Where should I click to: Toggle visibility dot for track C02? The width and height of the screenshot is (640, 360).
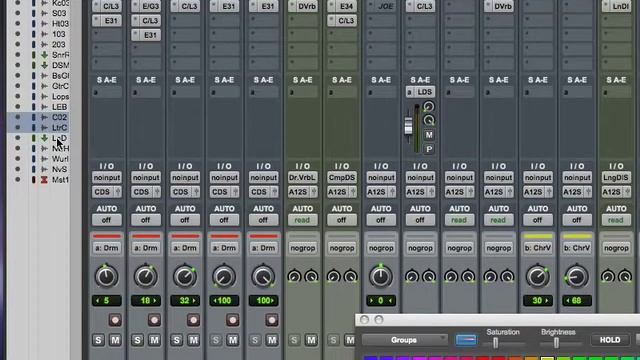(18, 117)
